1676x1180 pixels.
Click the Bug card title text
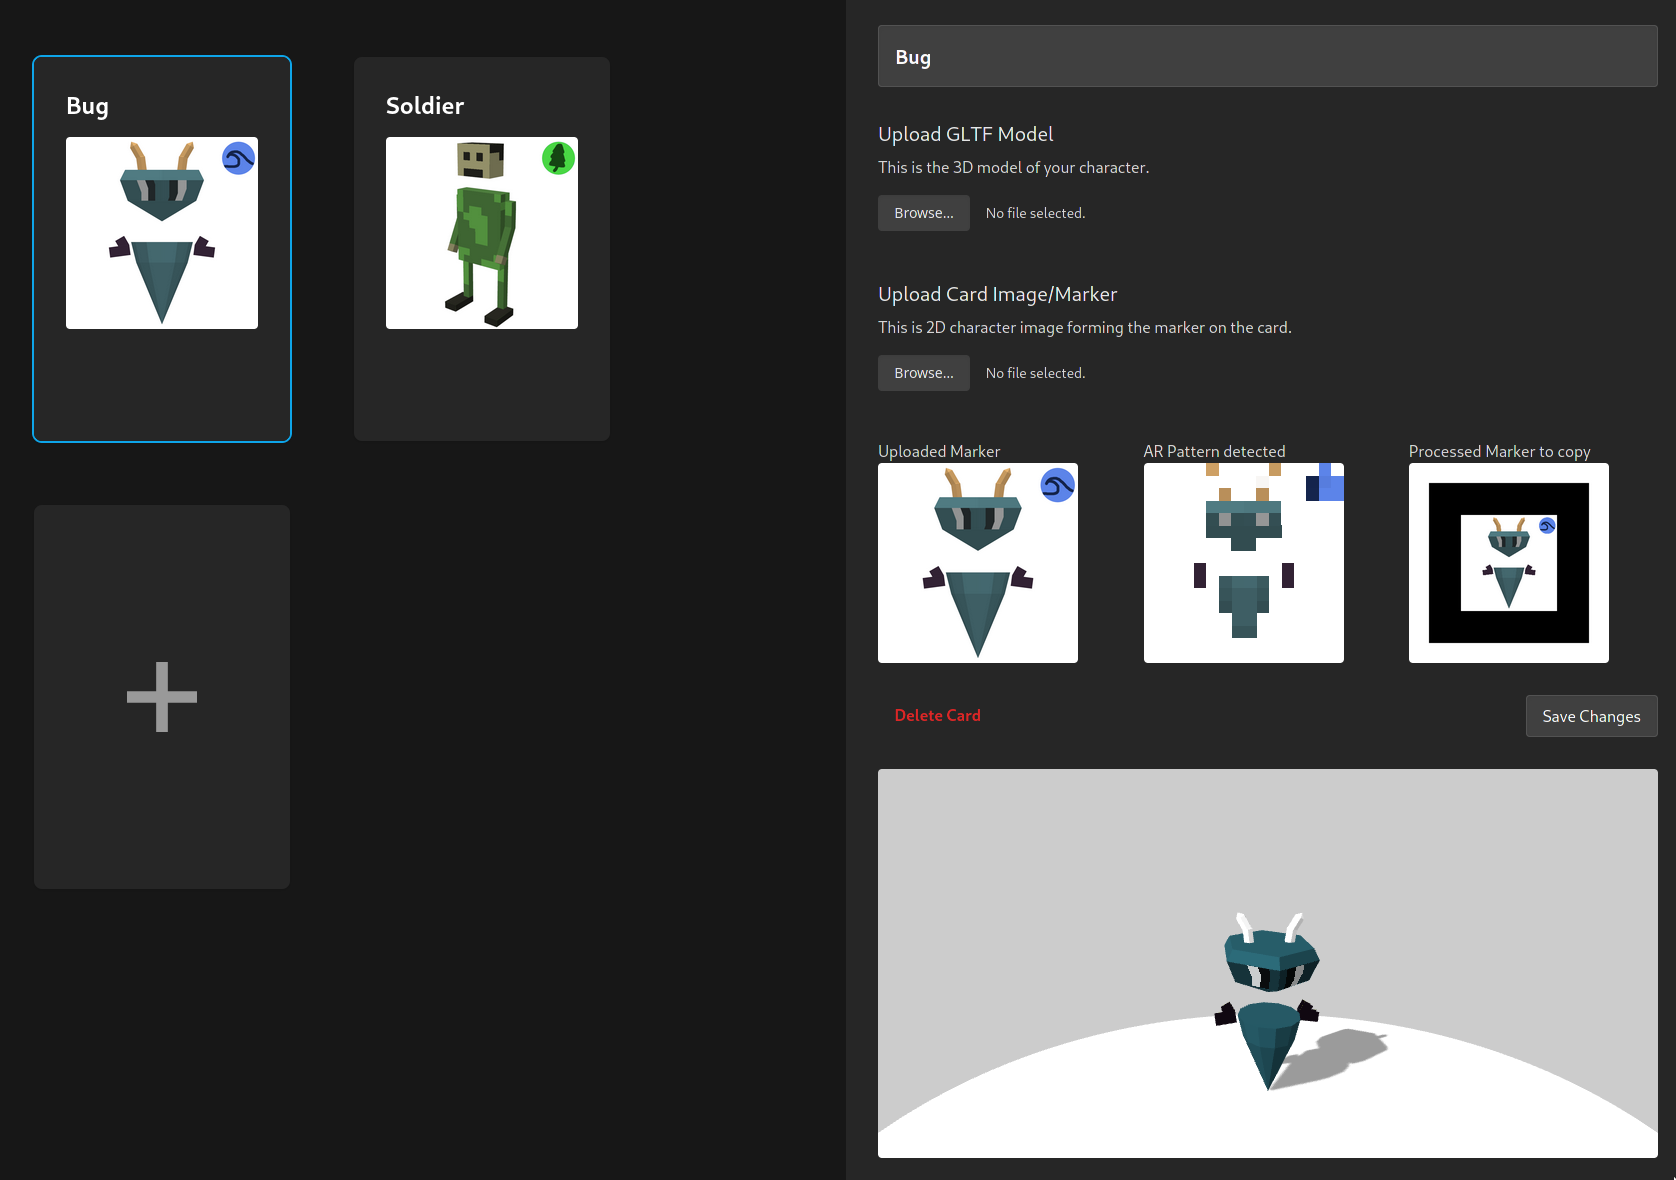click(87, 105)
